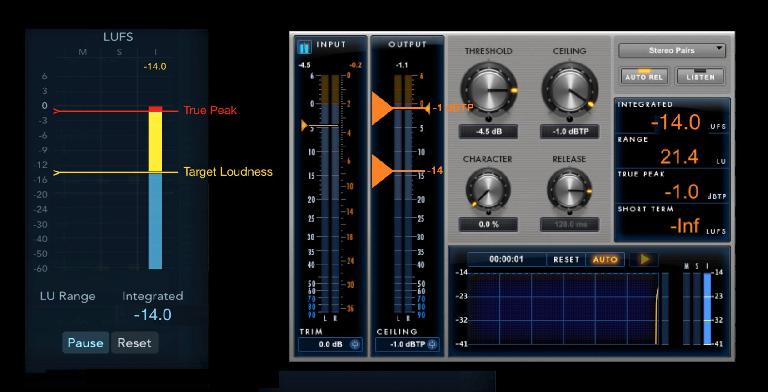Click the blue I meter bar in the M S I meters
Viewport: 768px width, 392px height.
(x=707, y=309)
